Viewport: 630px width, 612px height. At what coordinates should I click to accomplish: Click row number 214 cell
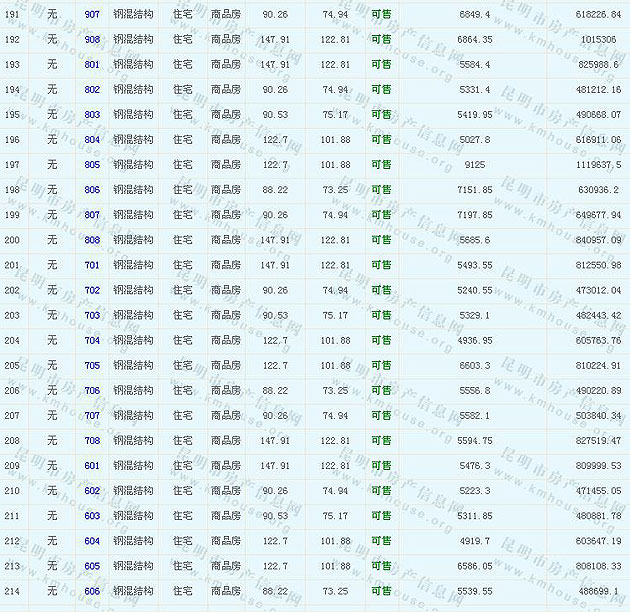pyautogui.click(x=12, y=591)
